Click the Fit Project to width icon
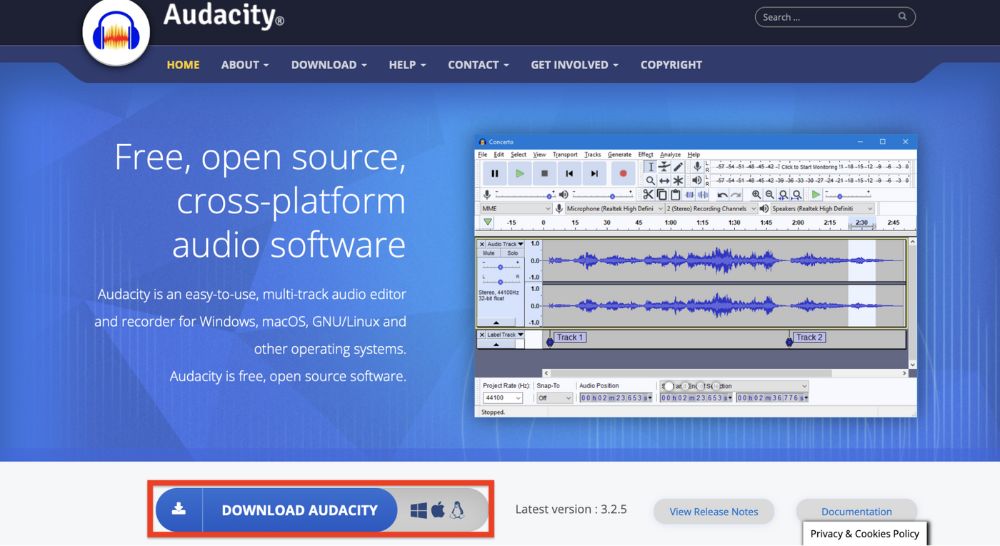This screenshot has height=546, width=1000. (x=797, y=195)
